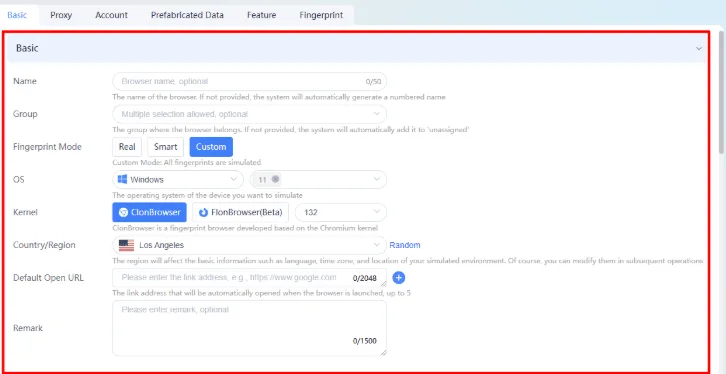Click the Windows logo icon in OS dropdown
This screenshot has width=726, height=374.
pos(123,180)
